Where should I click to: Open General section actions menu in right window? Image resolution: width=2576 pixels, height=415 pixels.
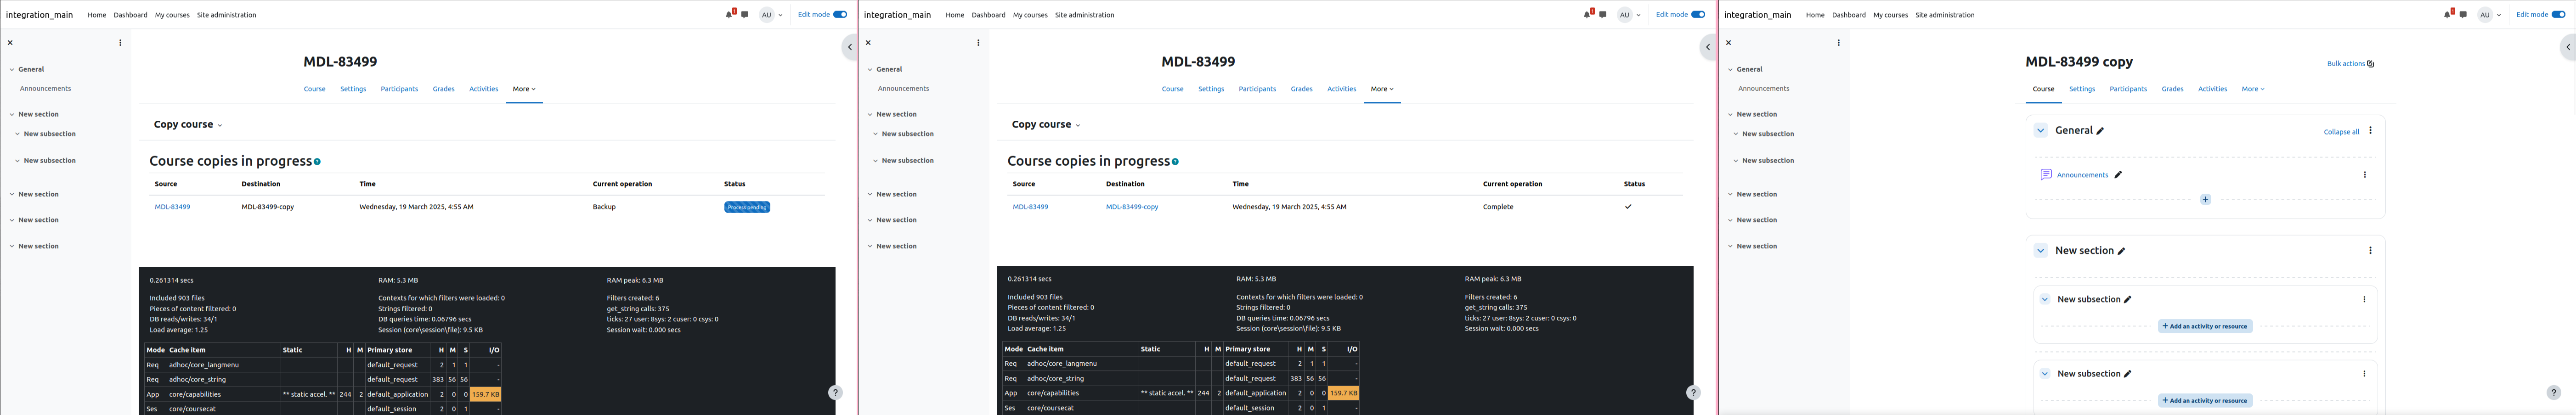[2370, 131]
